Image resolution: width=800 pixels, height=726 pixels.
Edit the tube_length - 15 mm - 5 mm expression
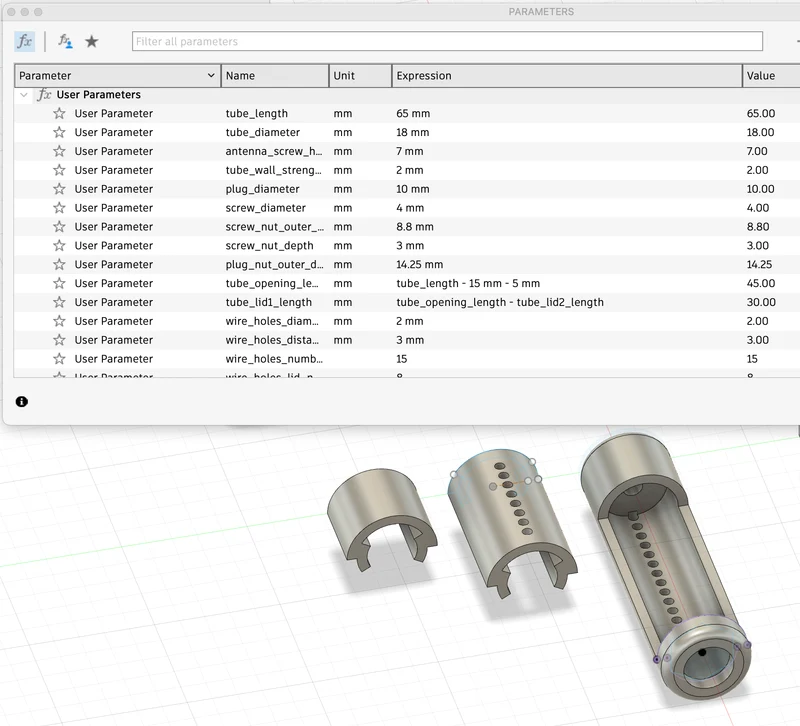(x=468, y=283)
